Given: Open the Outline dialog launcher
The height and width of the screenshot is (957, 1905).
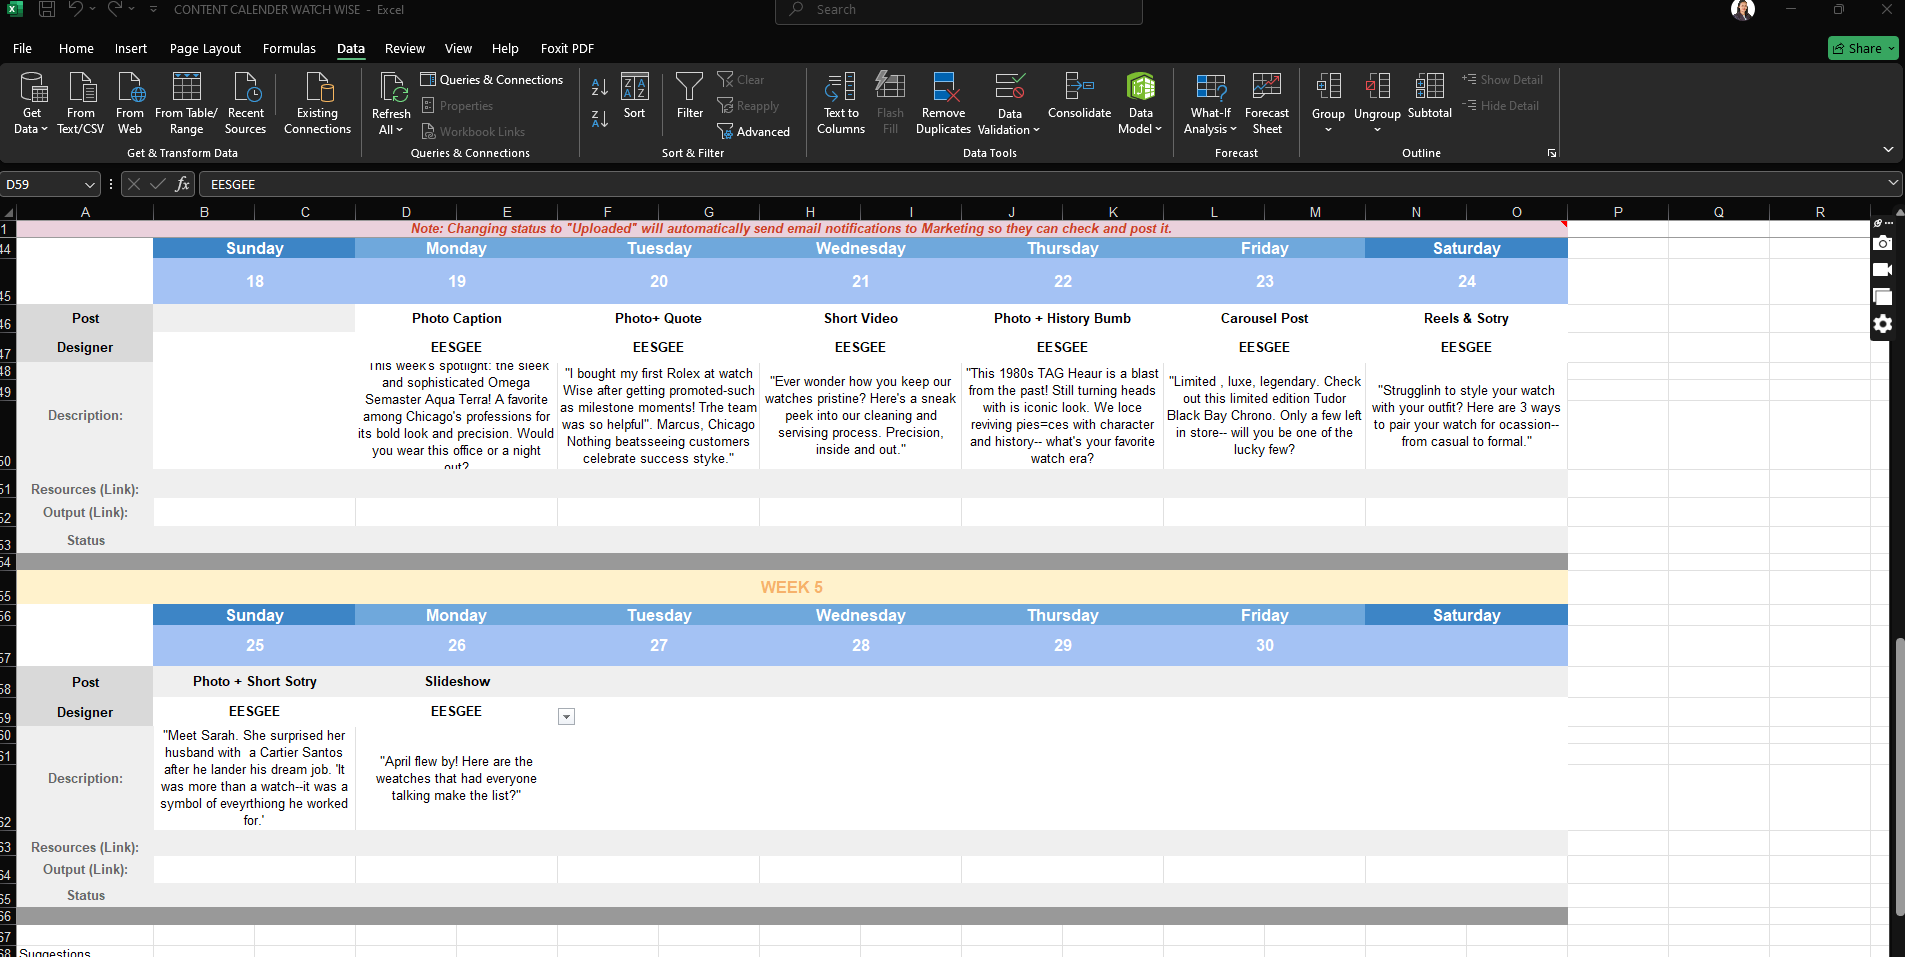Looking at the screenshot, I should click(1552, 153).
